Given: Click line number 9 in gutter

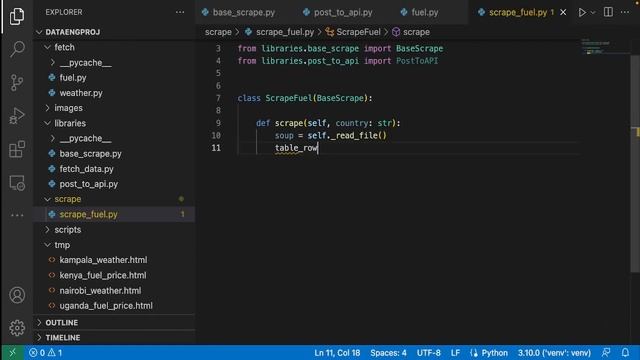Looking at the screenshot, I should tap(218, 123).
